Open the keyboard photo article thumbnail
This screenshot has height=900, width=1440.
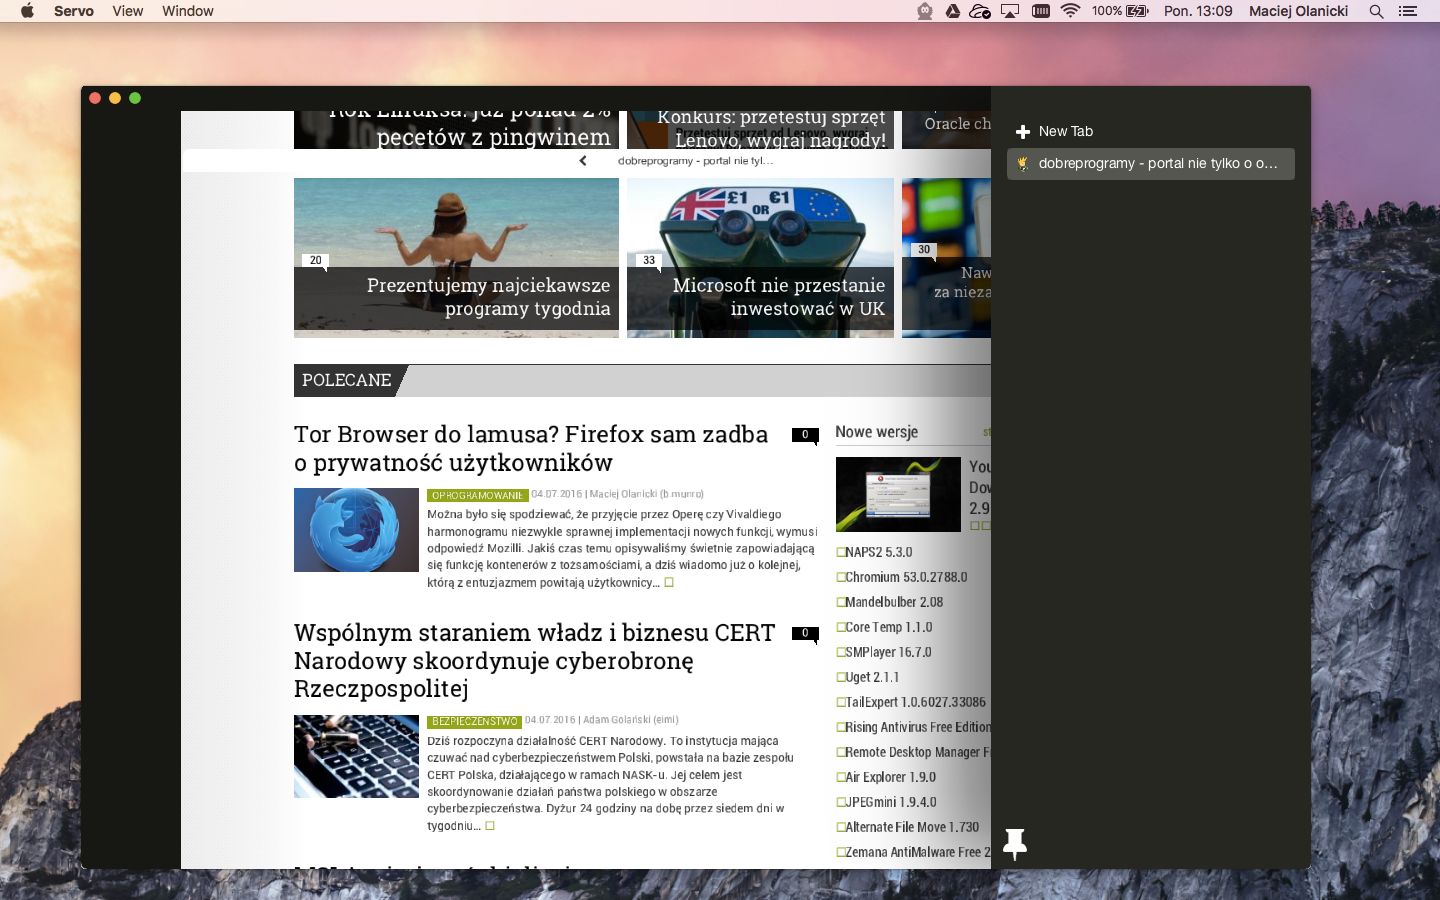(x=356, y=756)
